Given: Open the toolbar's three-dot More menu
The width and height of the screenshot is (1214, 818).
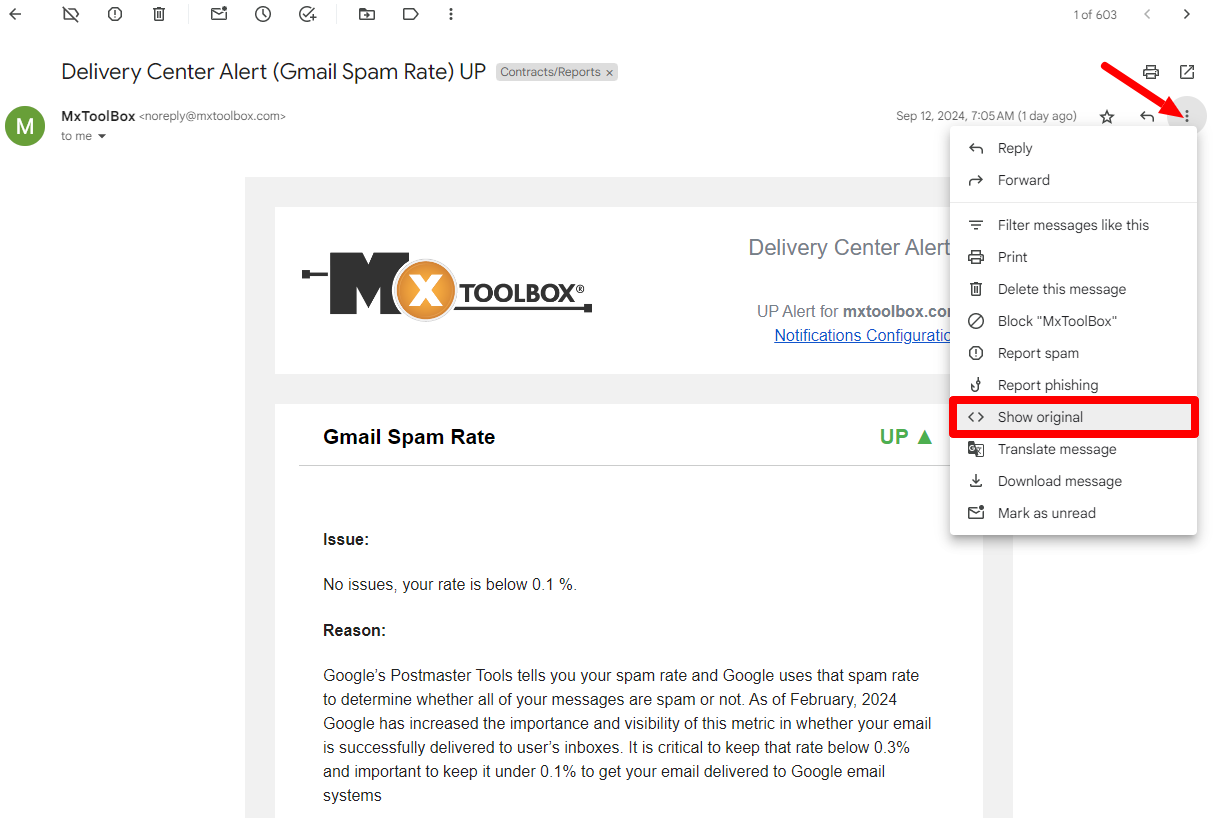Looking at the screenshot, I should 452,14.
